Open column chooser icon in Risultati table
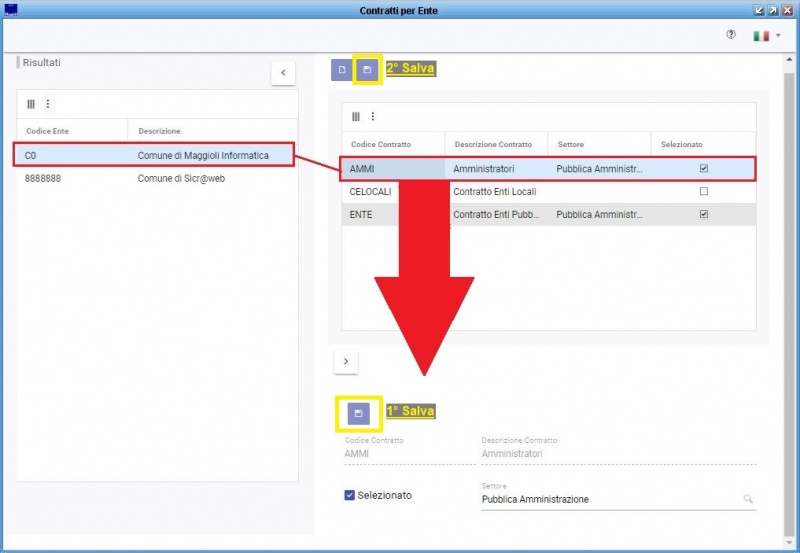 31,104
